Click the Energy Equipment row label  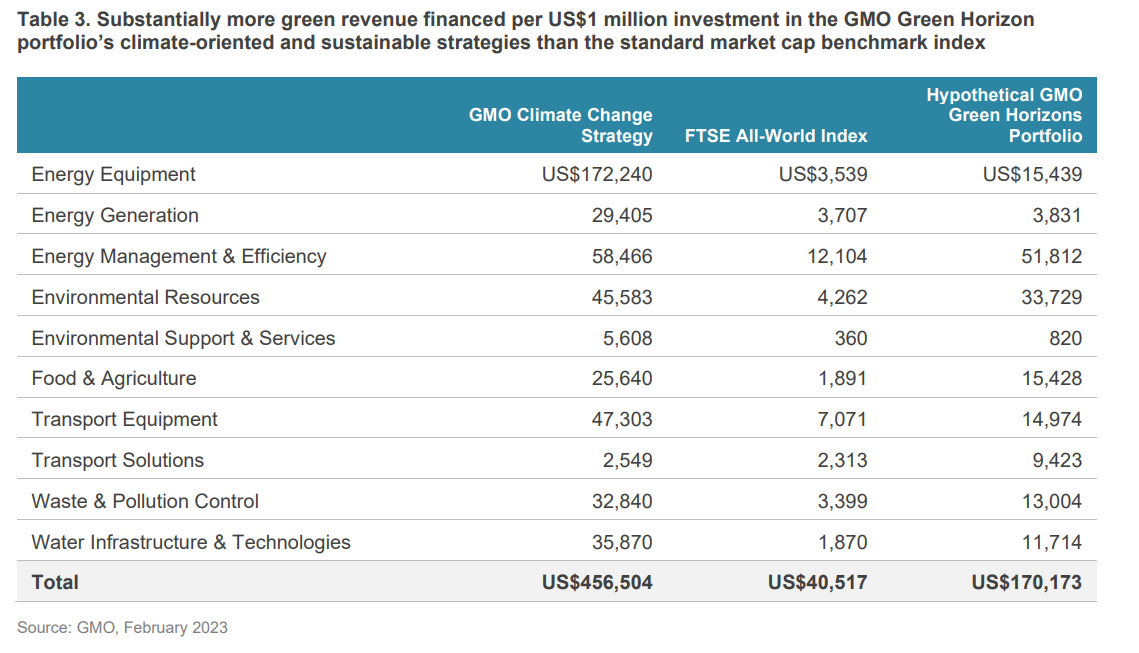tap(113, 174)
